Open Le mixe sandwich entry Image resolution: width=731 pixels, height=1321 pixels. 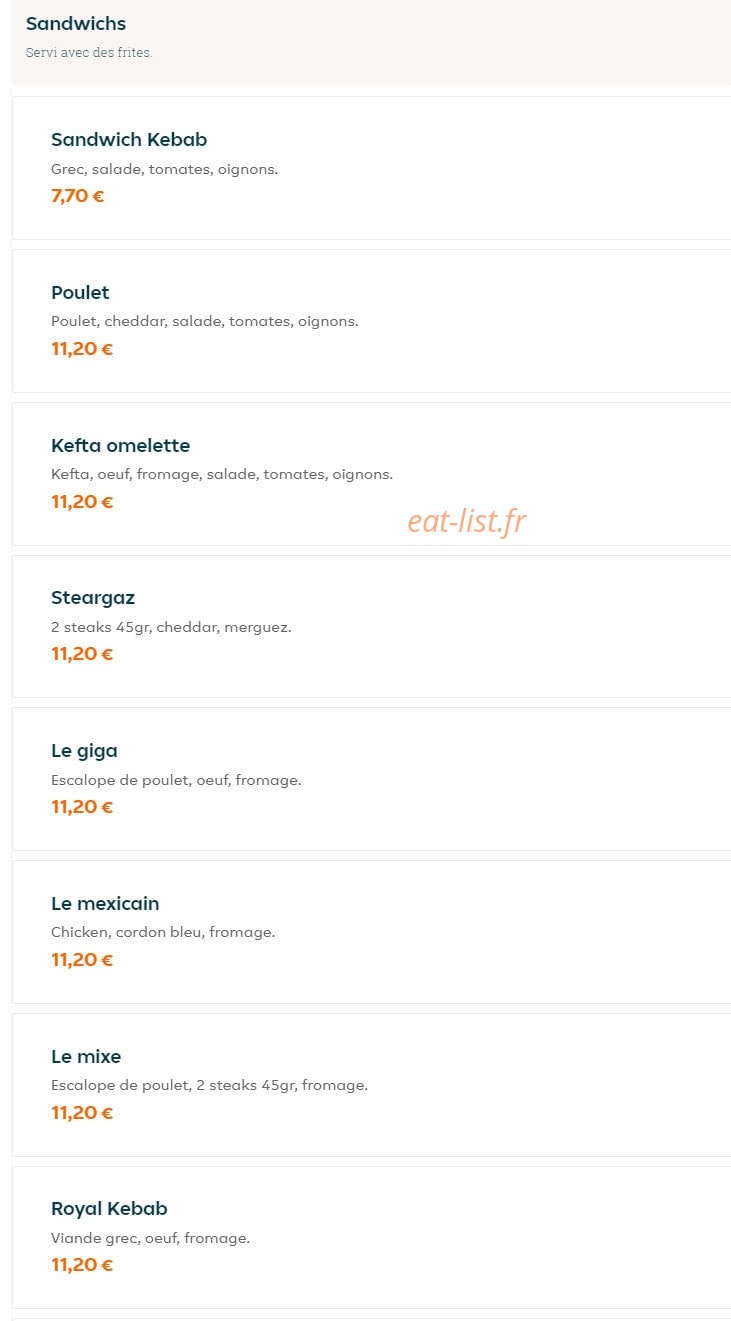(x=371, y=1085)
